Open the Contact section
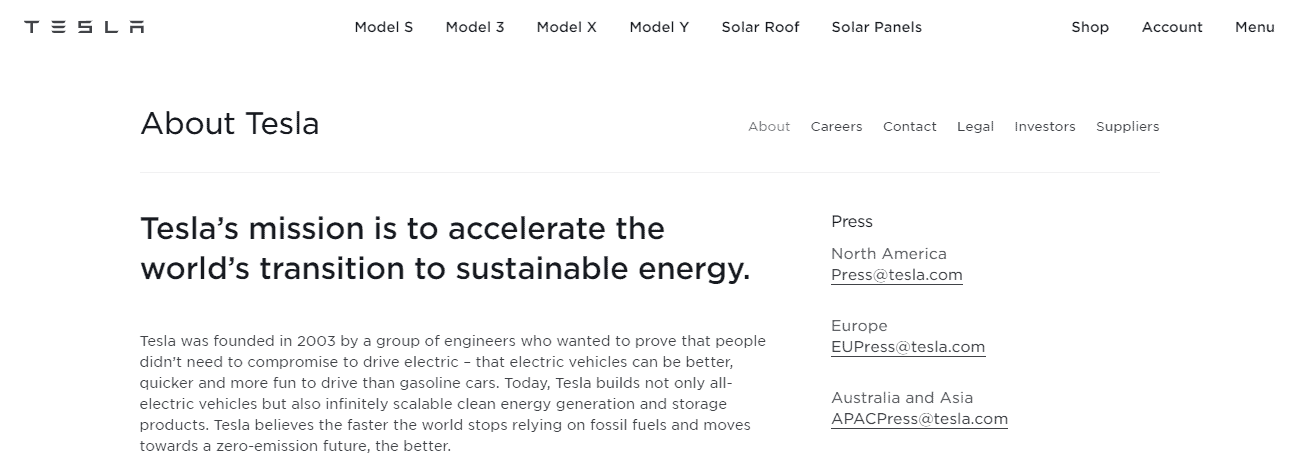1301x460 pixels. tap(909, 127)
